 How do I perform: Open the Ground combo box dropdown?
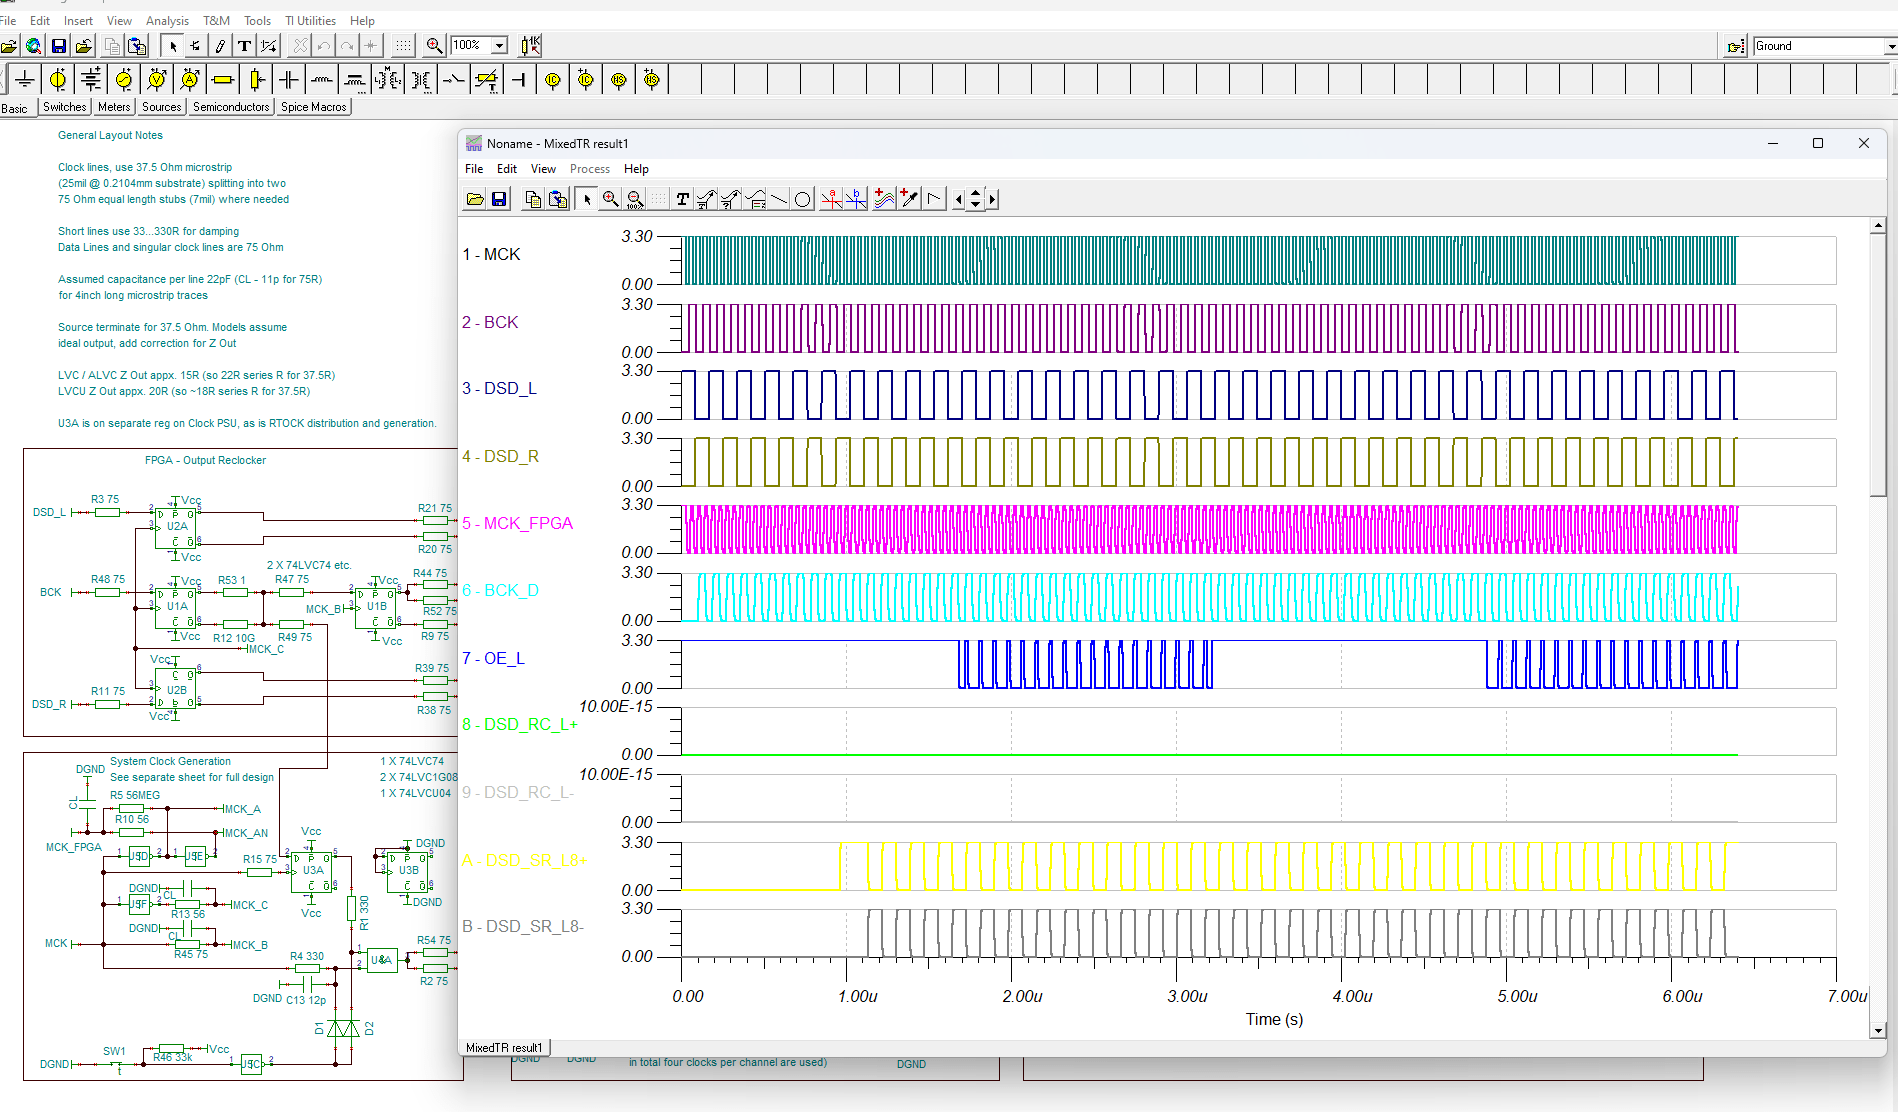pyautogui.click(x=1890, y=46)
